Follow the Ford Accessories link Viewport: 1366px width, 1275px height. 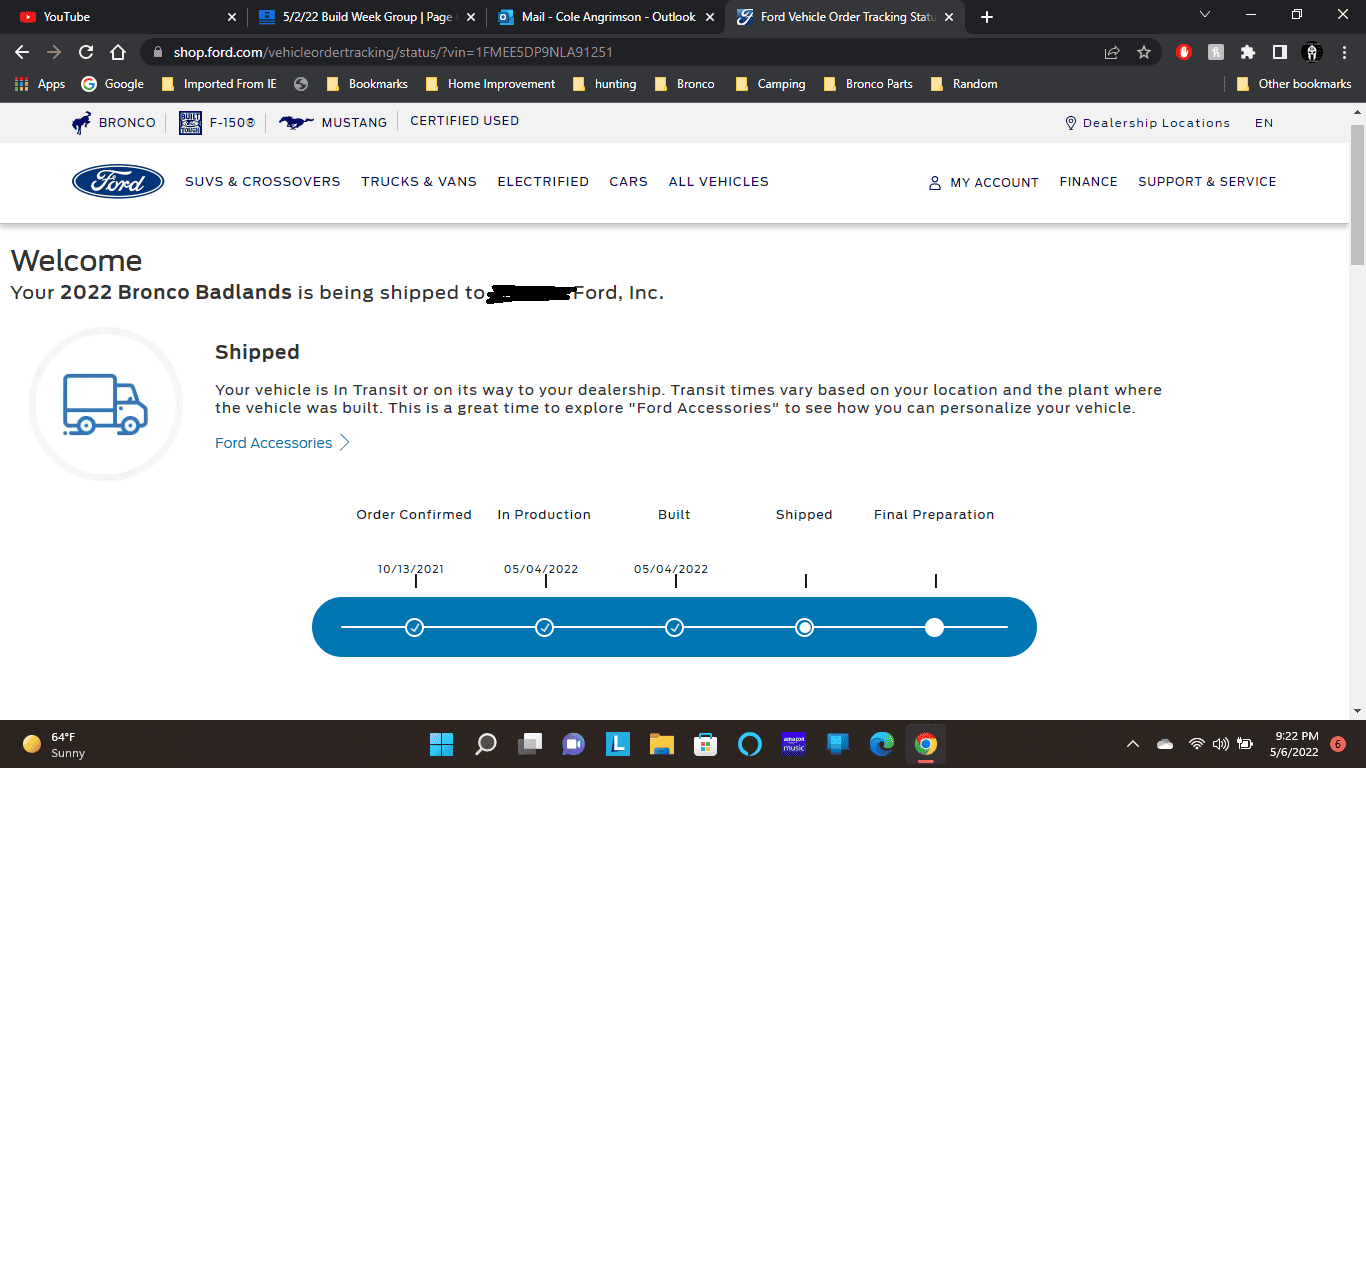click(x=282, y=443)
